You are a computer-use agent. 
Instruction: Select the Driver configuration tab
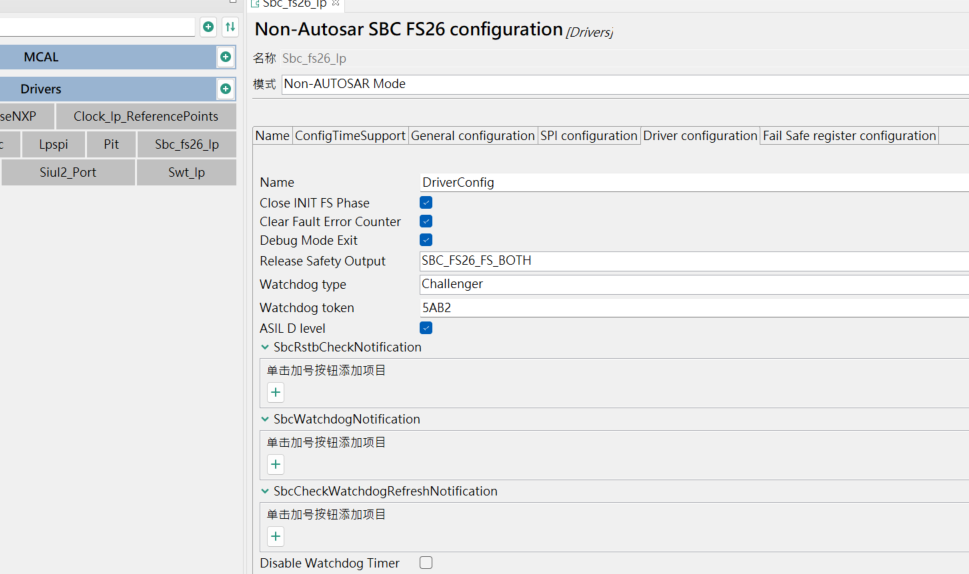(700, 136)
